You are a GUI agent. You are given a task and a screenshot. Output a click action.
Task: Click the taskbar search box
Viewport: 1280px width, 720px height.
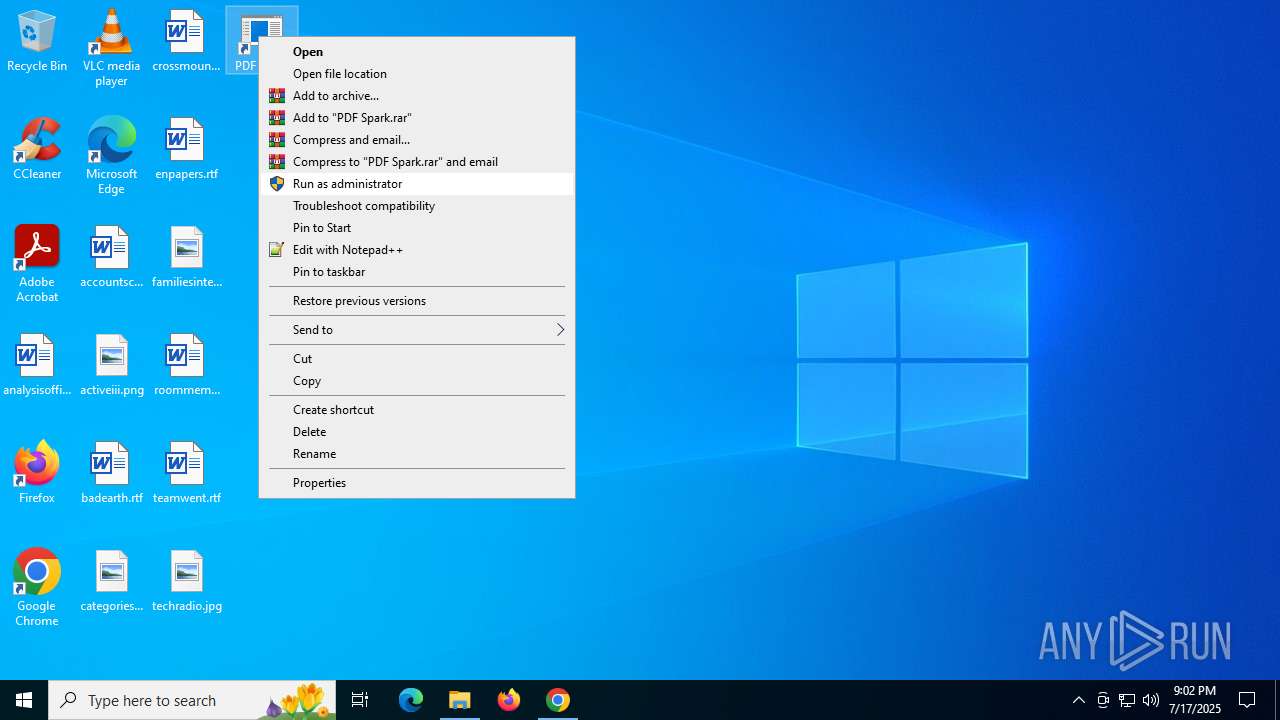point(192,700)
